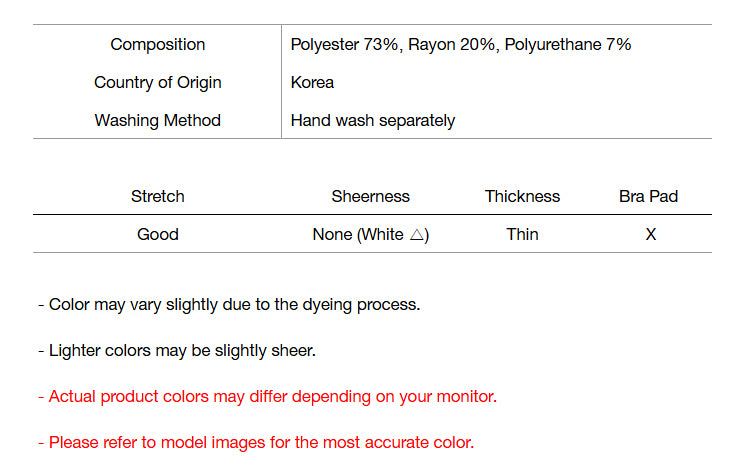
Task: Click the X mark under Bra Pad
Action: [650, 234]
